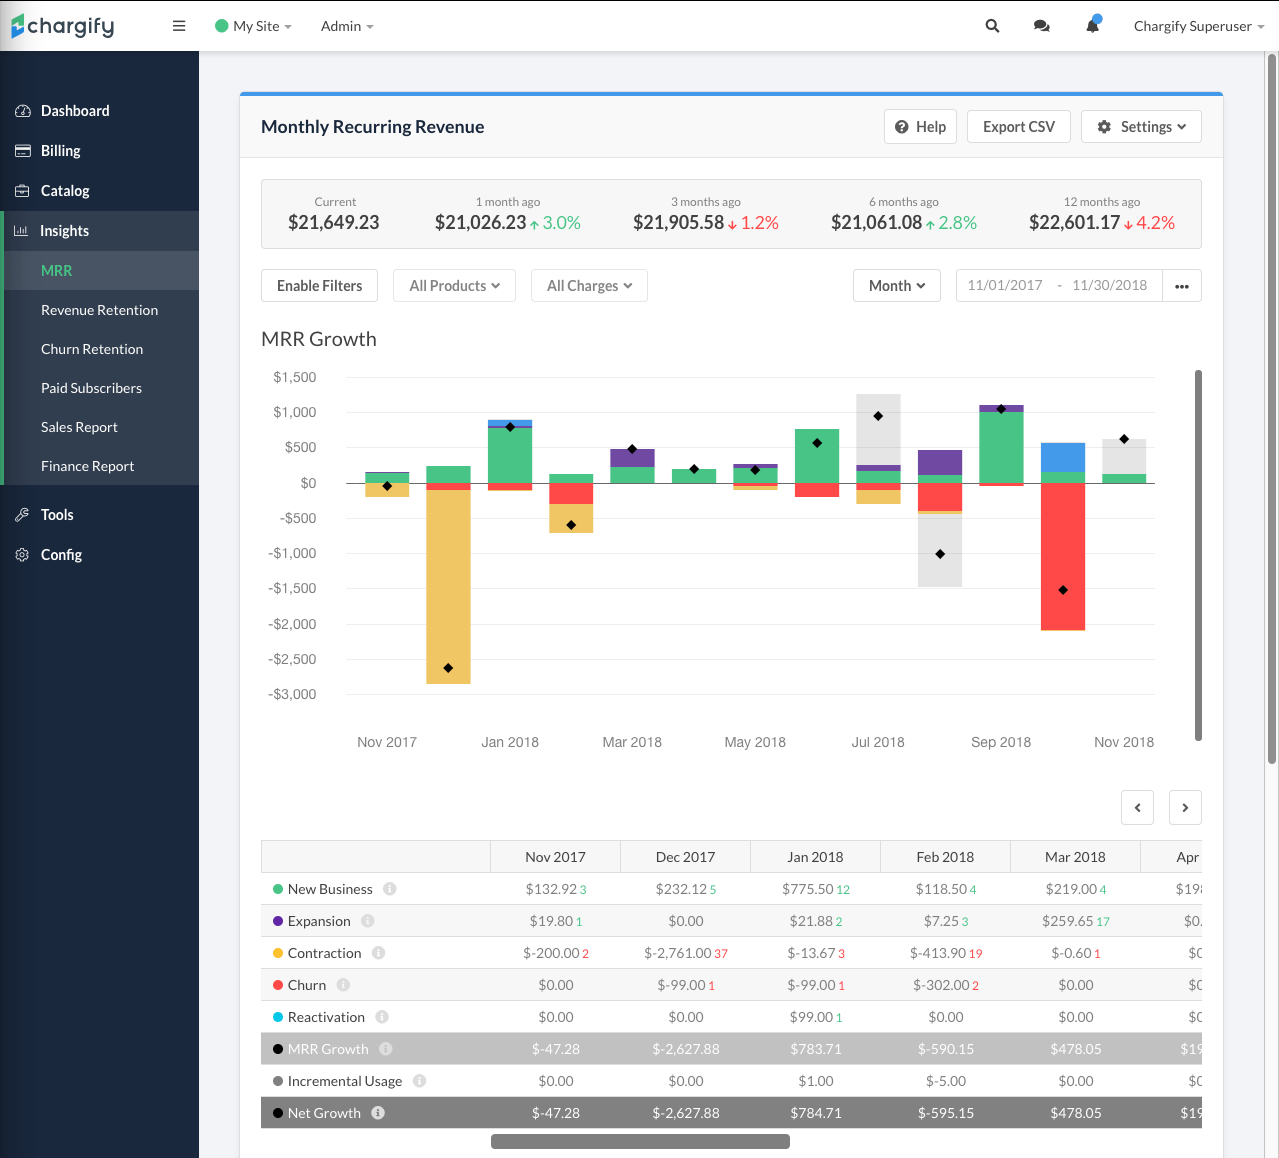This screenshot has width=1279, height=1158.
Task: Click the table's horizontal scrollbar
Action: click(x=640, y=1141)
